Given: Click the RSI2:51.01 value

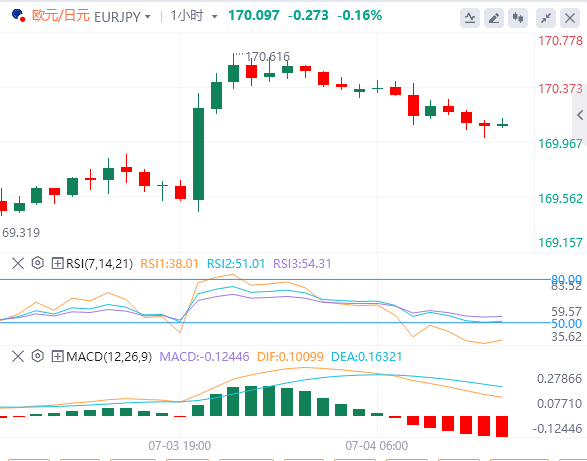Looking at the screenshot, I should point(236,264).
